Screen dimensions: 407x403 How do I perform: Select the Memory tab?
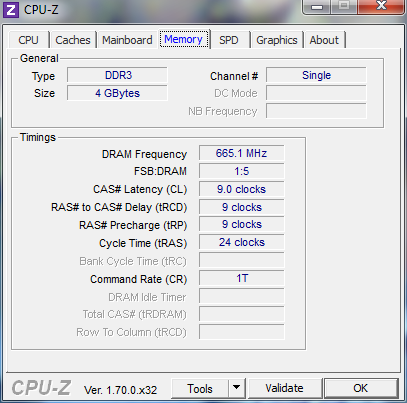click(x=183, y=39)
